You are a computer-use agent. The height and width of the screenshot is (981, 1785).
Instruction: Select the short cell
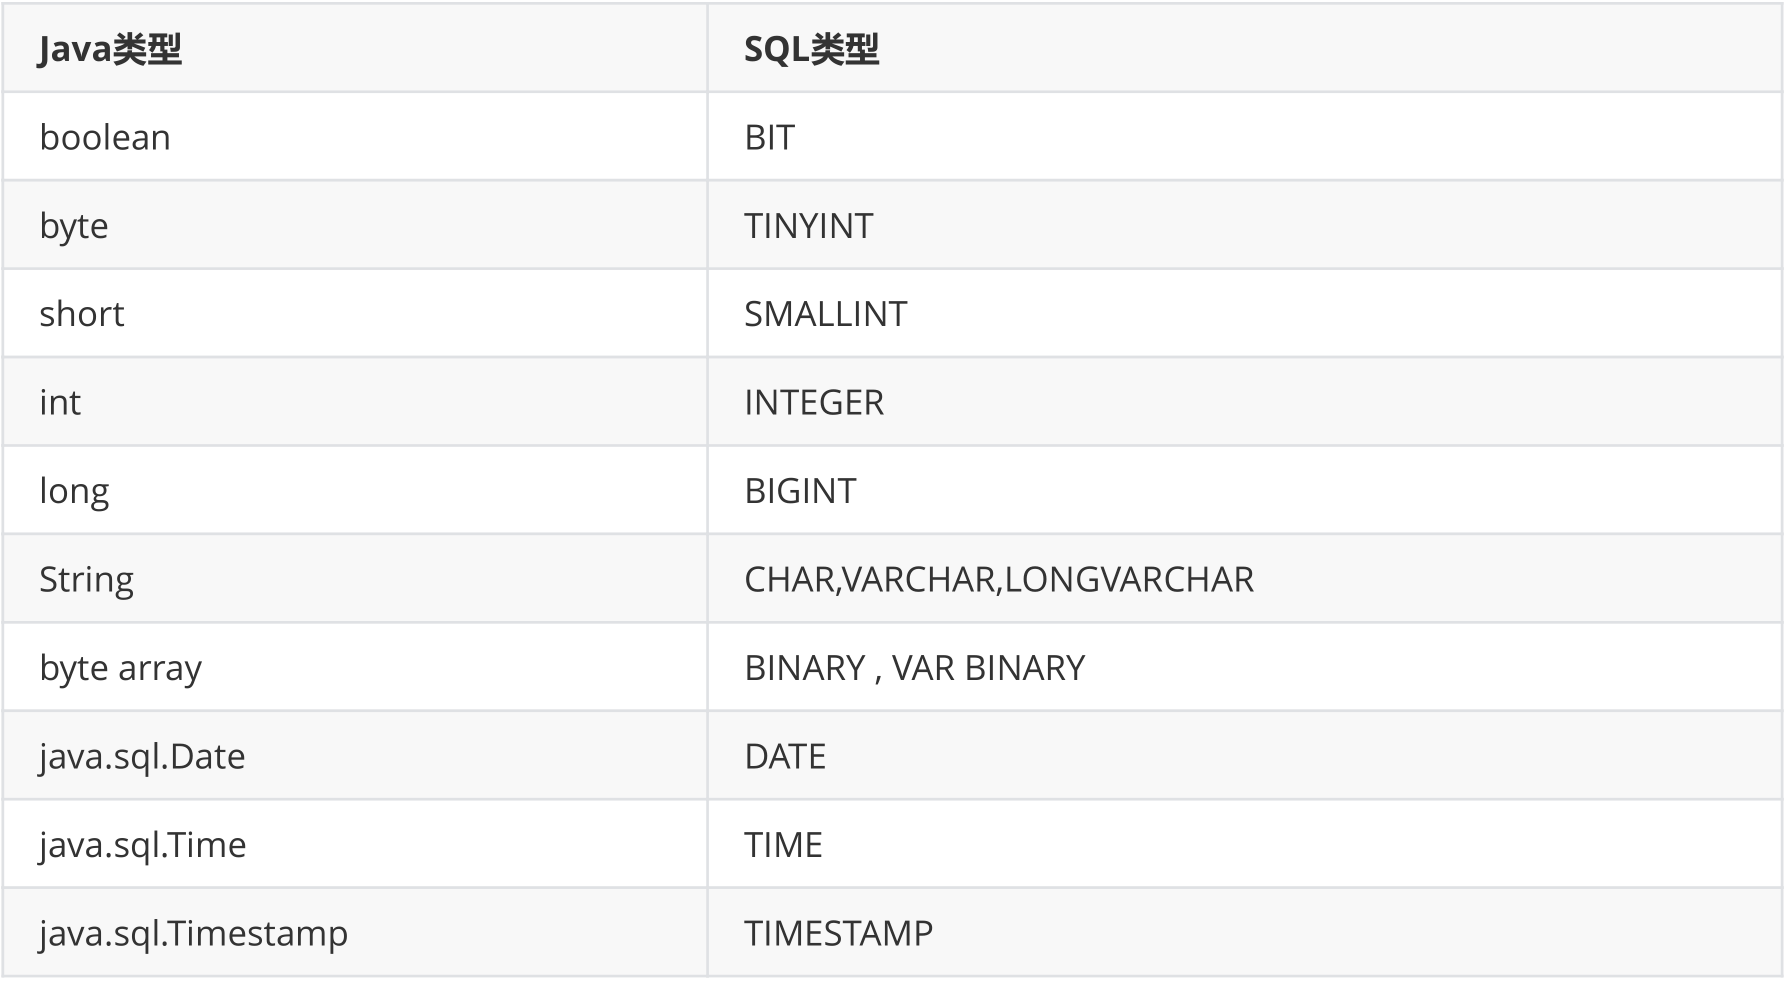[82, 314]
